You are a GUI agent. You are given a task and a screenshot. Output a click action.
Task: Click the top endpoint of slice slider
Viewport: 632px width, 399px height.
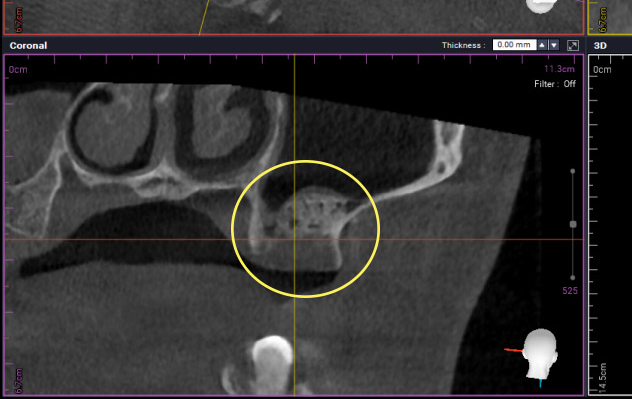[572, 171]
